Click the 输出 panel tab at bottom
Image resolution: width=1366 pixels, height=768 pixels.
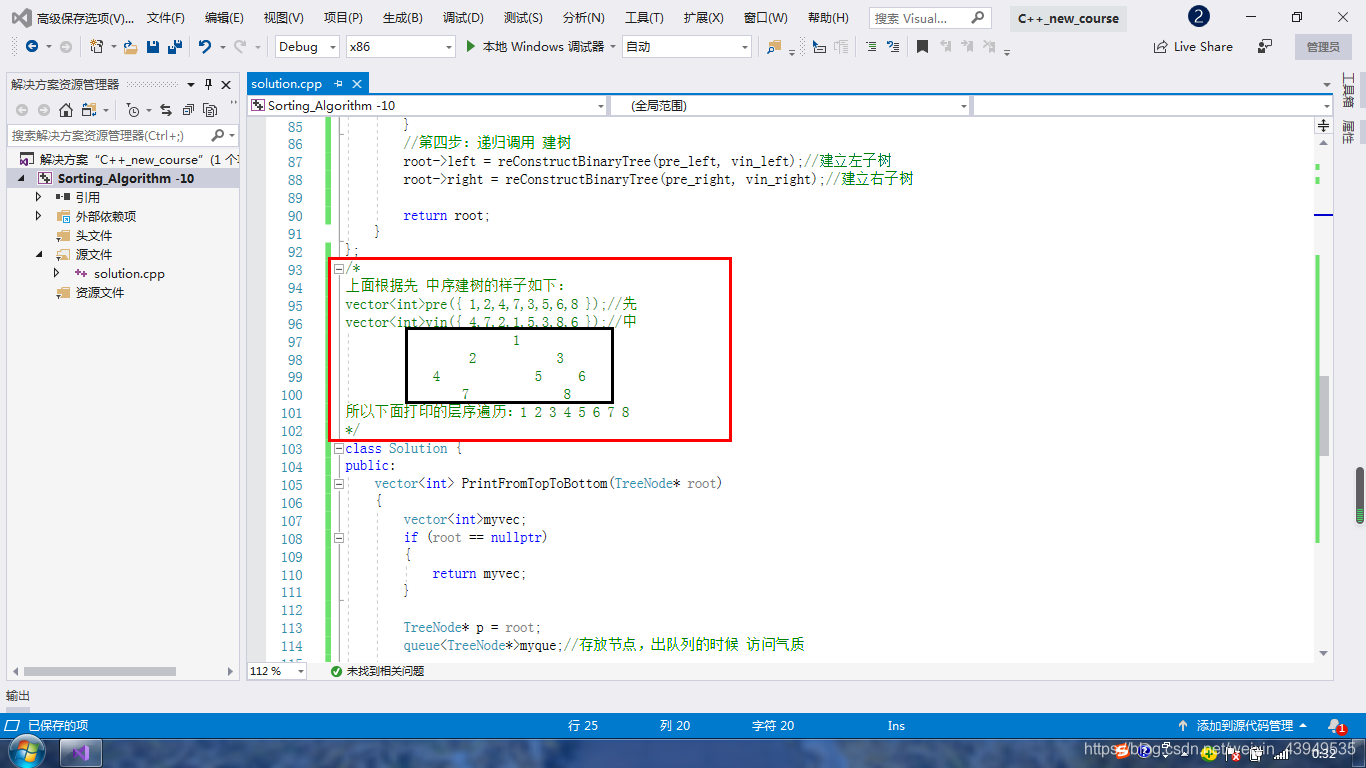tap(18, 695)
